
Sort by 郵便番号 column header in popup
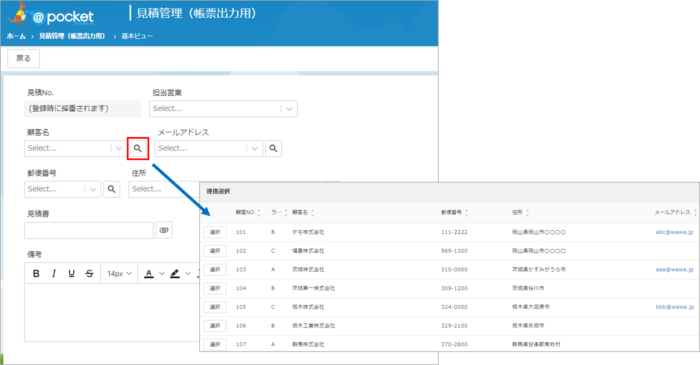pos(454,212)
